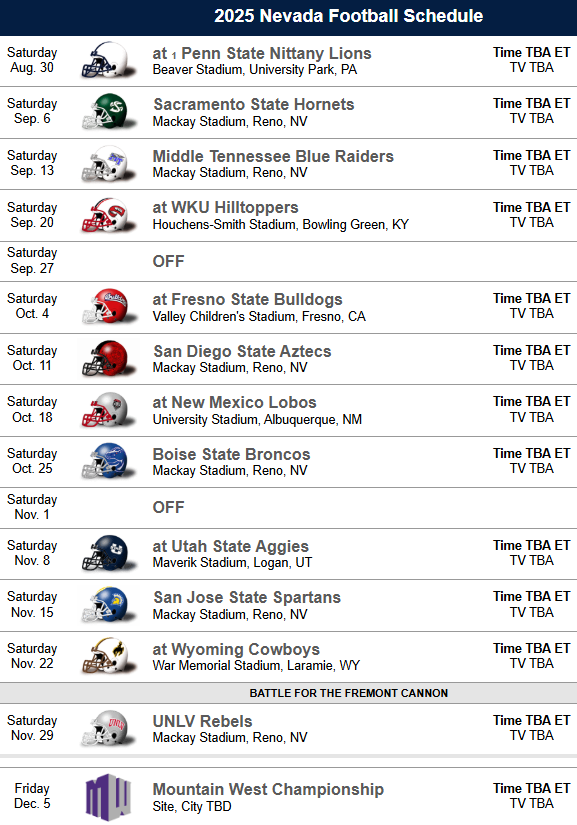Open the Mountain West Championship link
Screen dimensions: 577x825
point(268,789)
